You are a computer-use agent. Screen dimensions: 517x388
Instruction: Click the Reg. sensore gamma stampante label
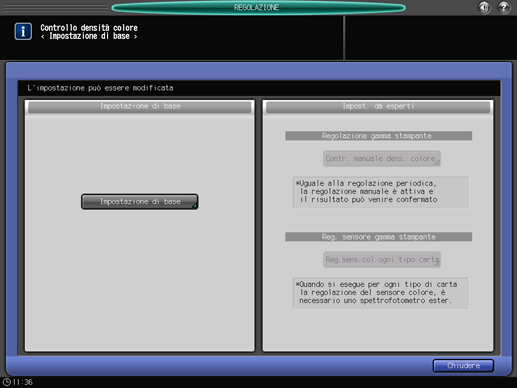(378, 237)
